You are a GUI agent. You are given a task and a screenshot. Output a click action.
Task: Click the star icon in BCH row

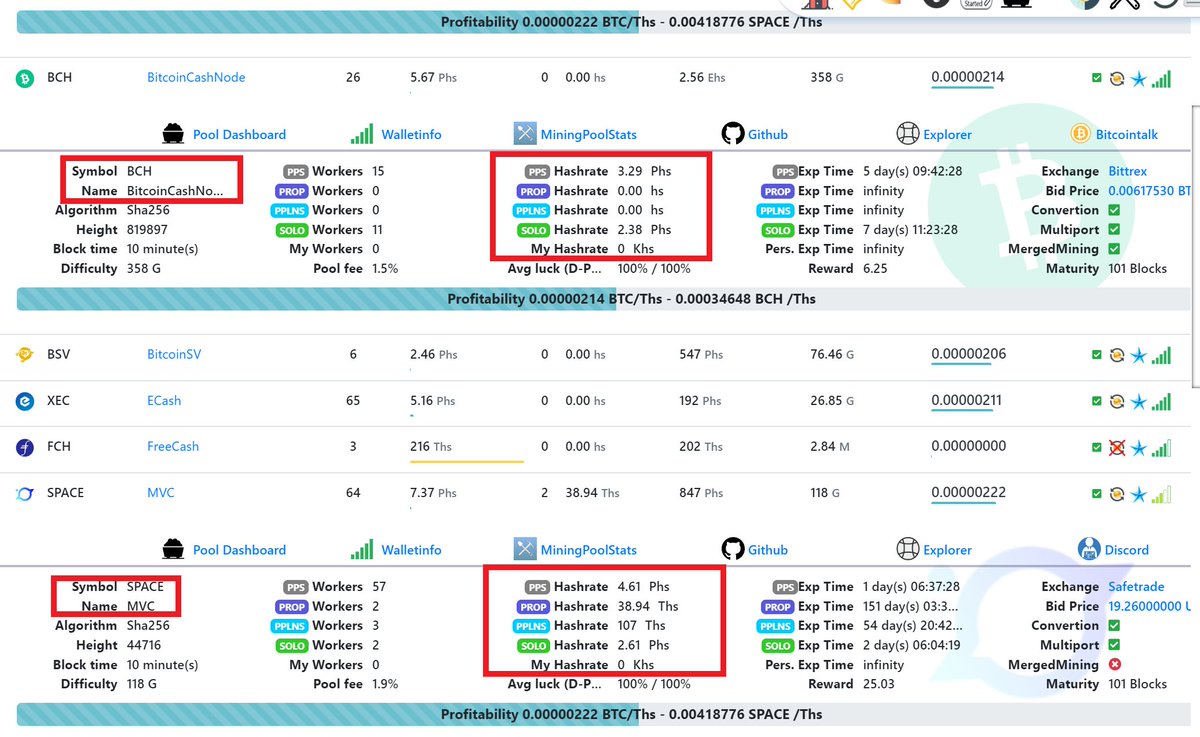click(1138, 78)
